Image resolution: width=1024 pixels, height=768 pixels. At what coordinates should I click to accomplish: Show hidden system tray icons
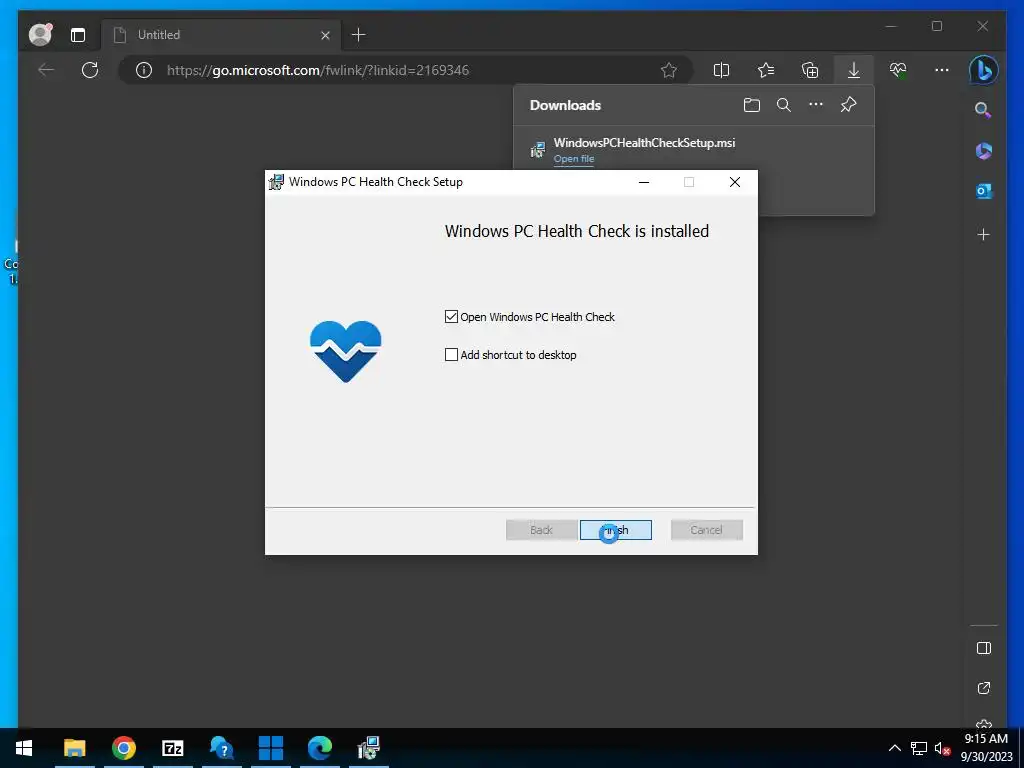coord(895,748)
